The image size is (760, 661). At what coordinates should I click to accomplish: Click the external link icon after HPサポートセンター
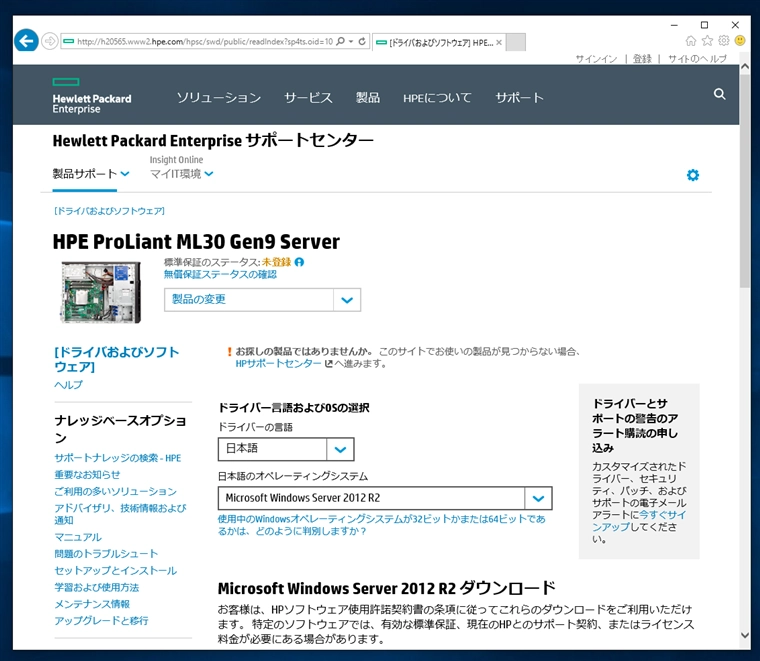(328, 363)
